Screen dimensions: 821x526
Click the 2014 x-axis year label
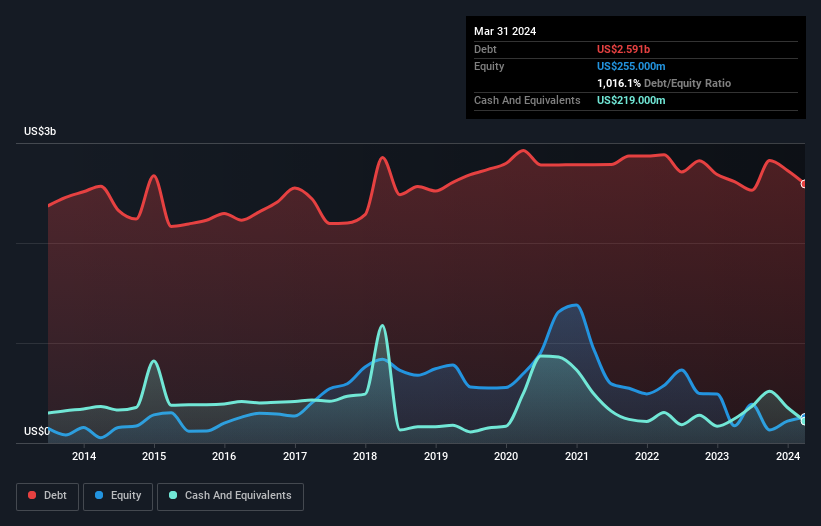tap(84, 456)
